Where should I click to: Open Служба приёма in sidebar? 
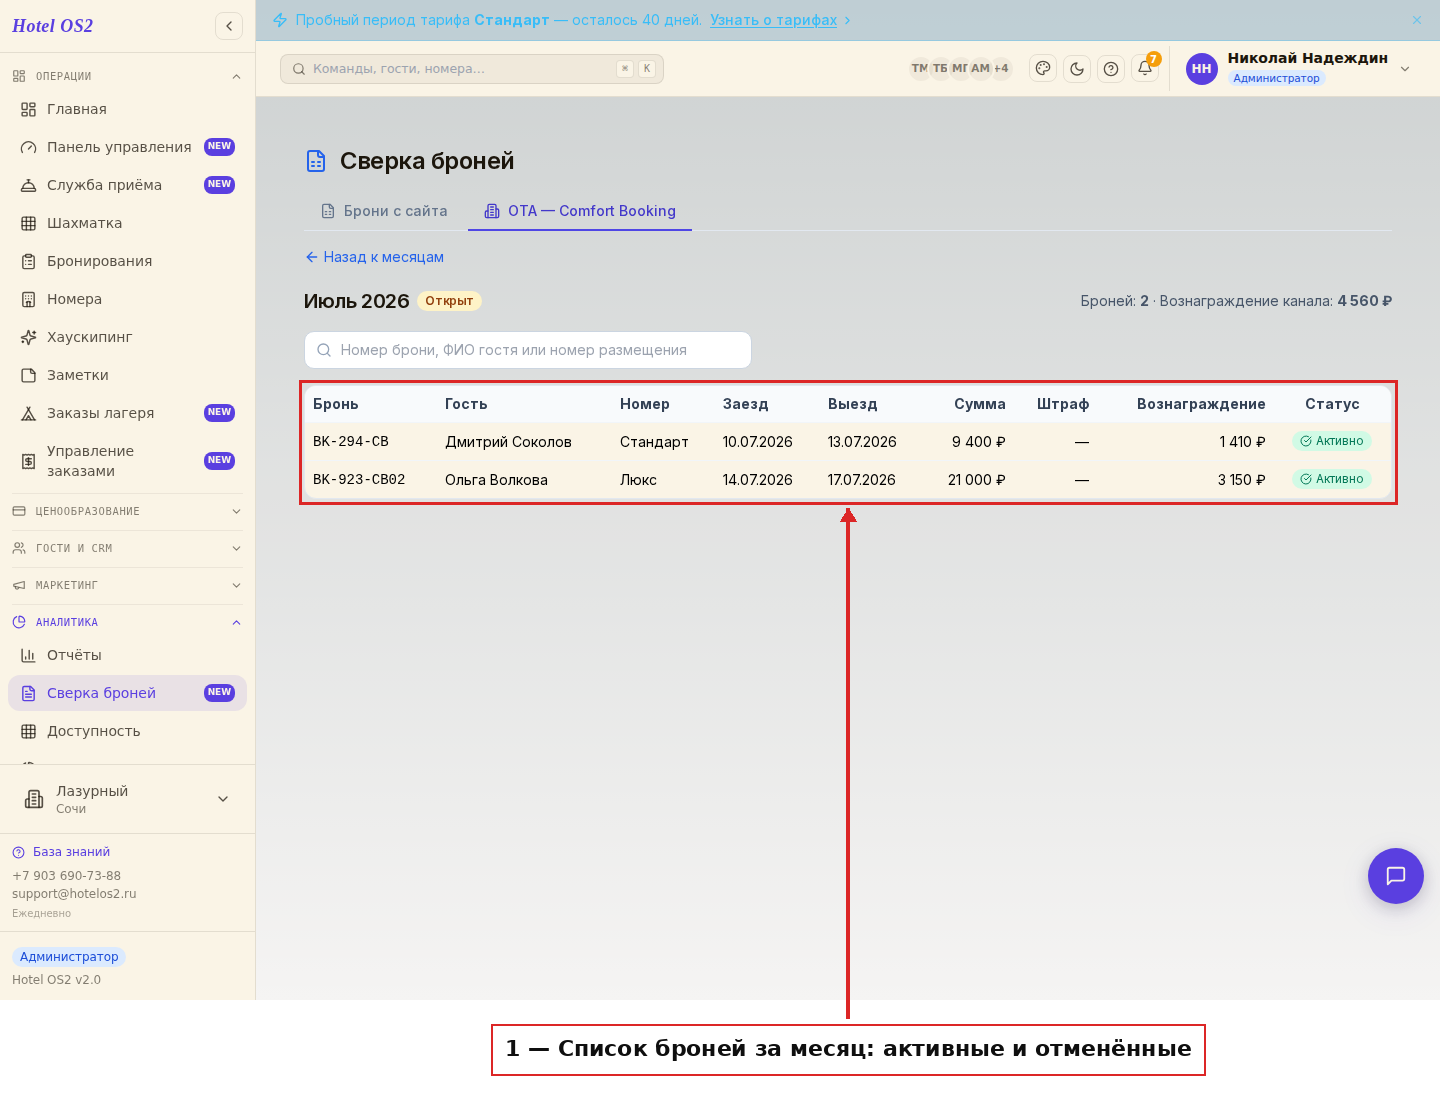(x=127, y=185)
